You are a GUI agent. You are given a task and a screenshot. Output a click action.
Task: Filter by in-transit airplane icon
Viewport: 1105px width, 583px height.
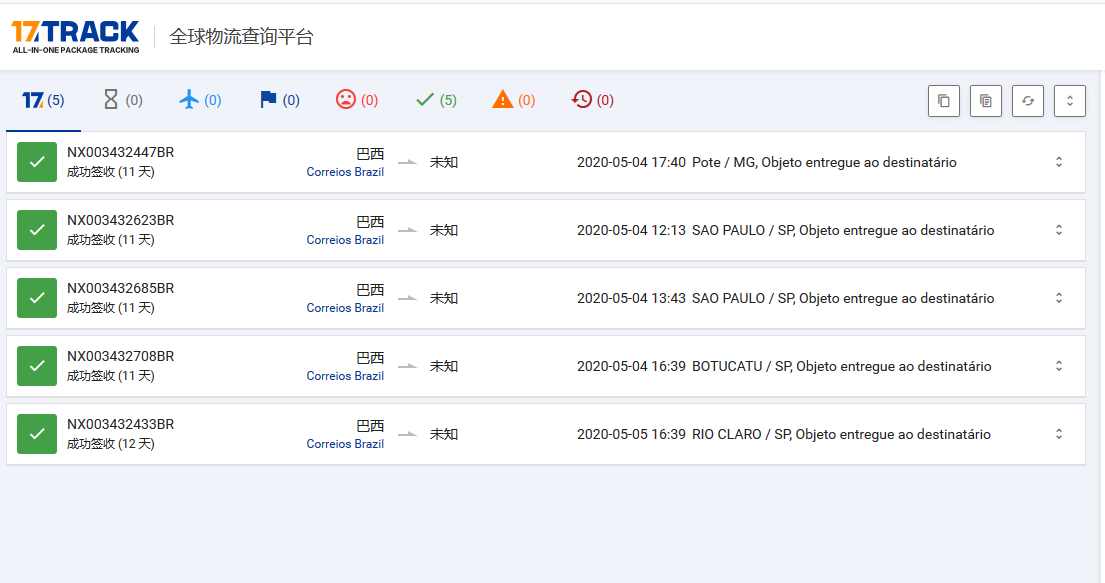[200, 100]
